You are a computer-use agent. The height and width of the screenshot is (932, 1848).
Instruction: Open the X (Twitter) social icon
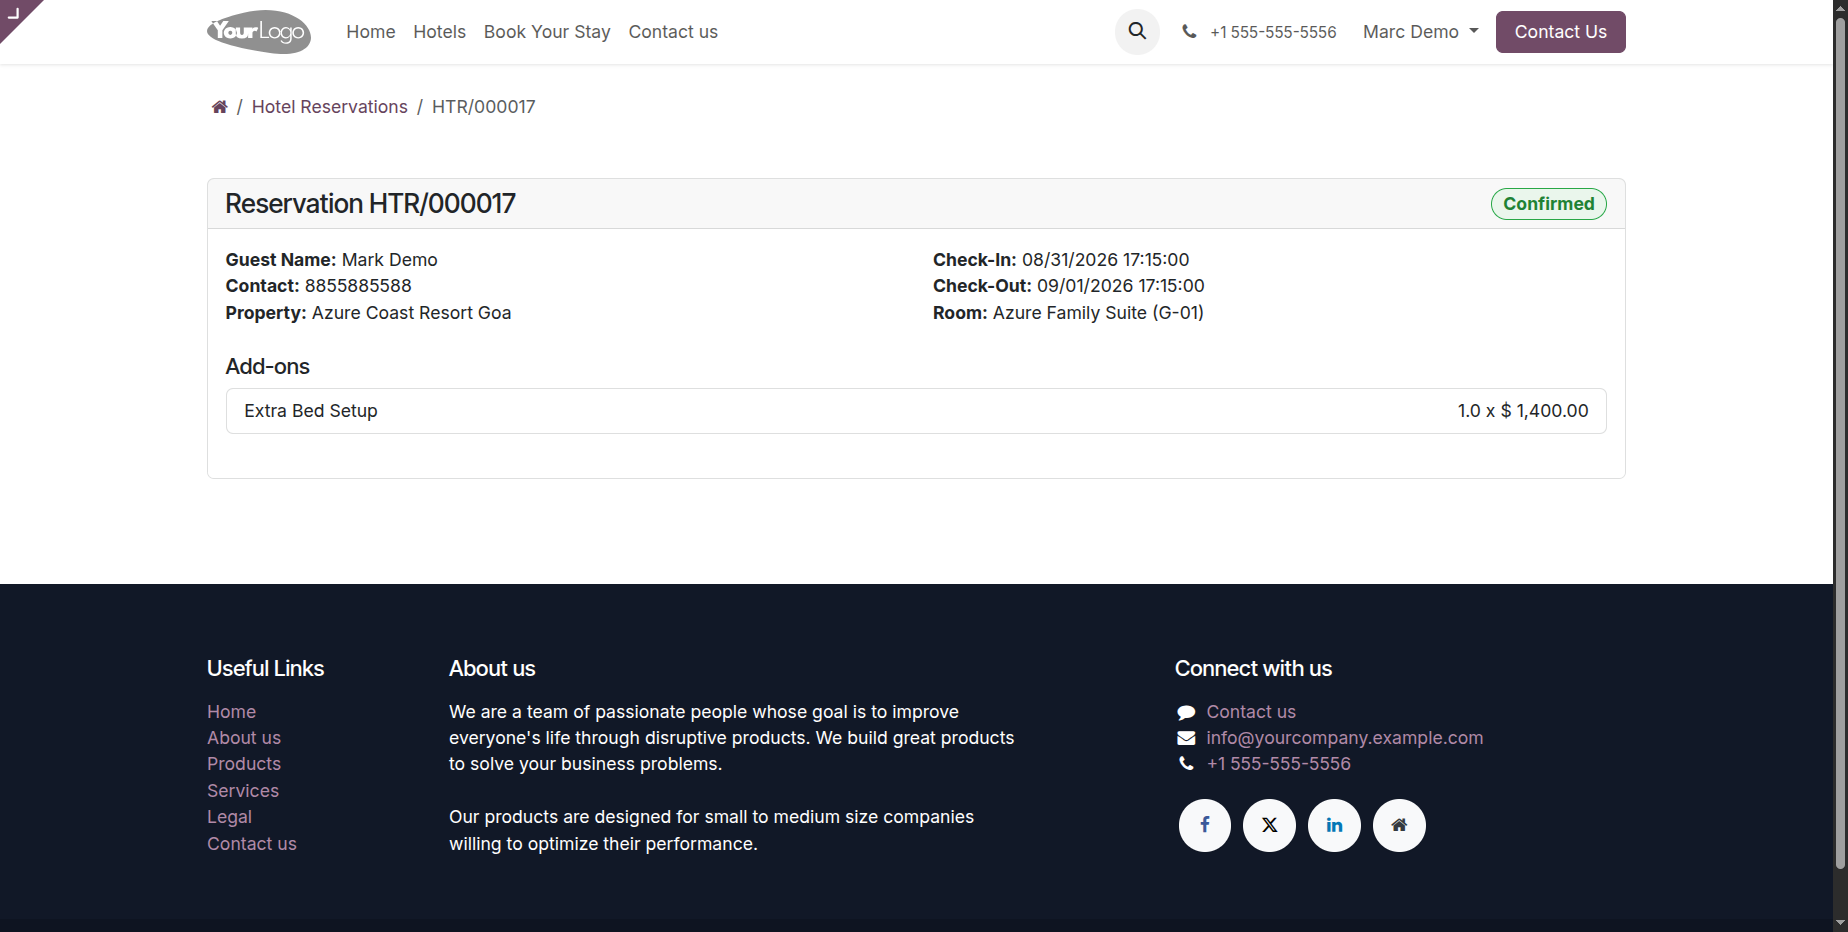click(x=1269, y=825)
